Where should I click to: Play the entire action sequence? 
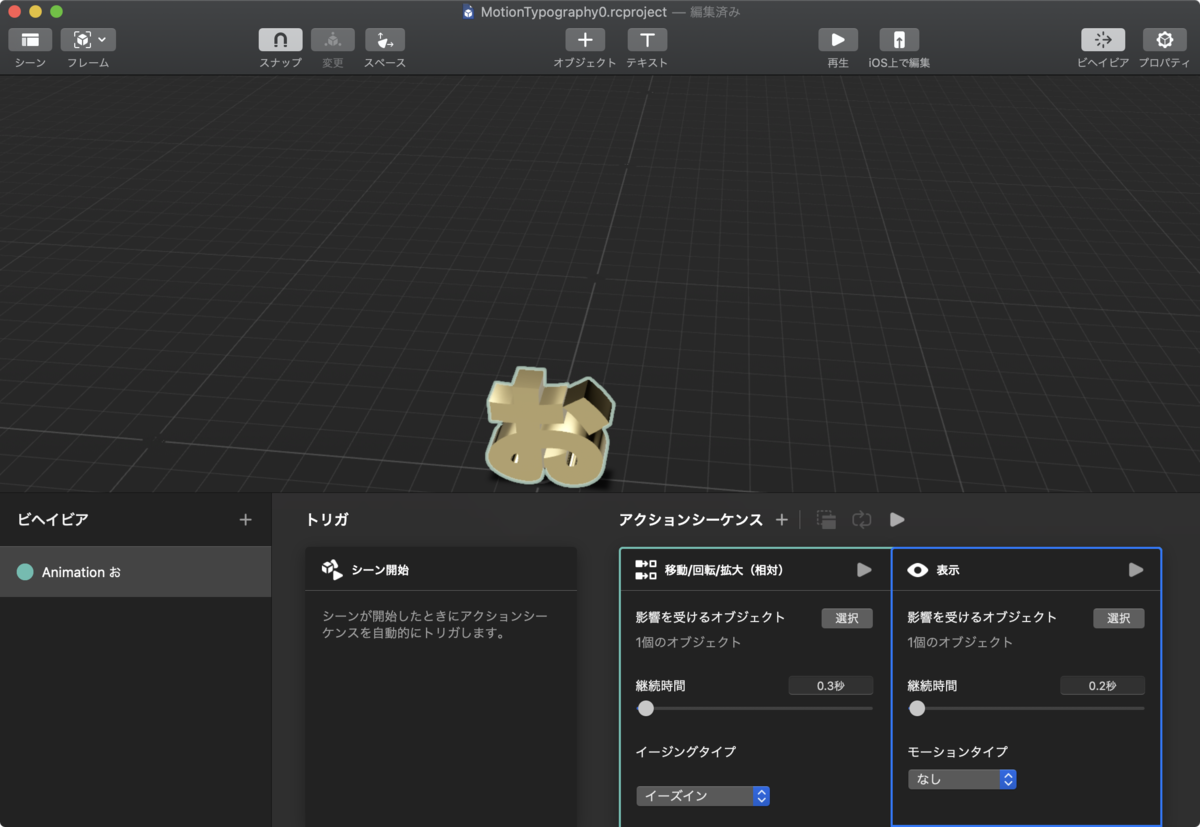pyautogui.click(x=897, y=520)
